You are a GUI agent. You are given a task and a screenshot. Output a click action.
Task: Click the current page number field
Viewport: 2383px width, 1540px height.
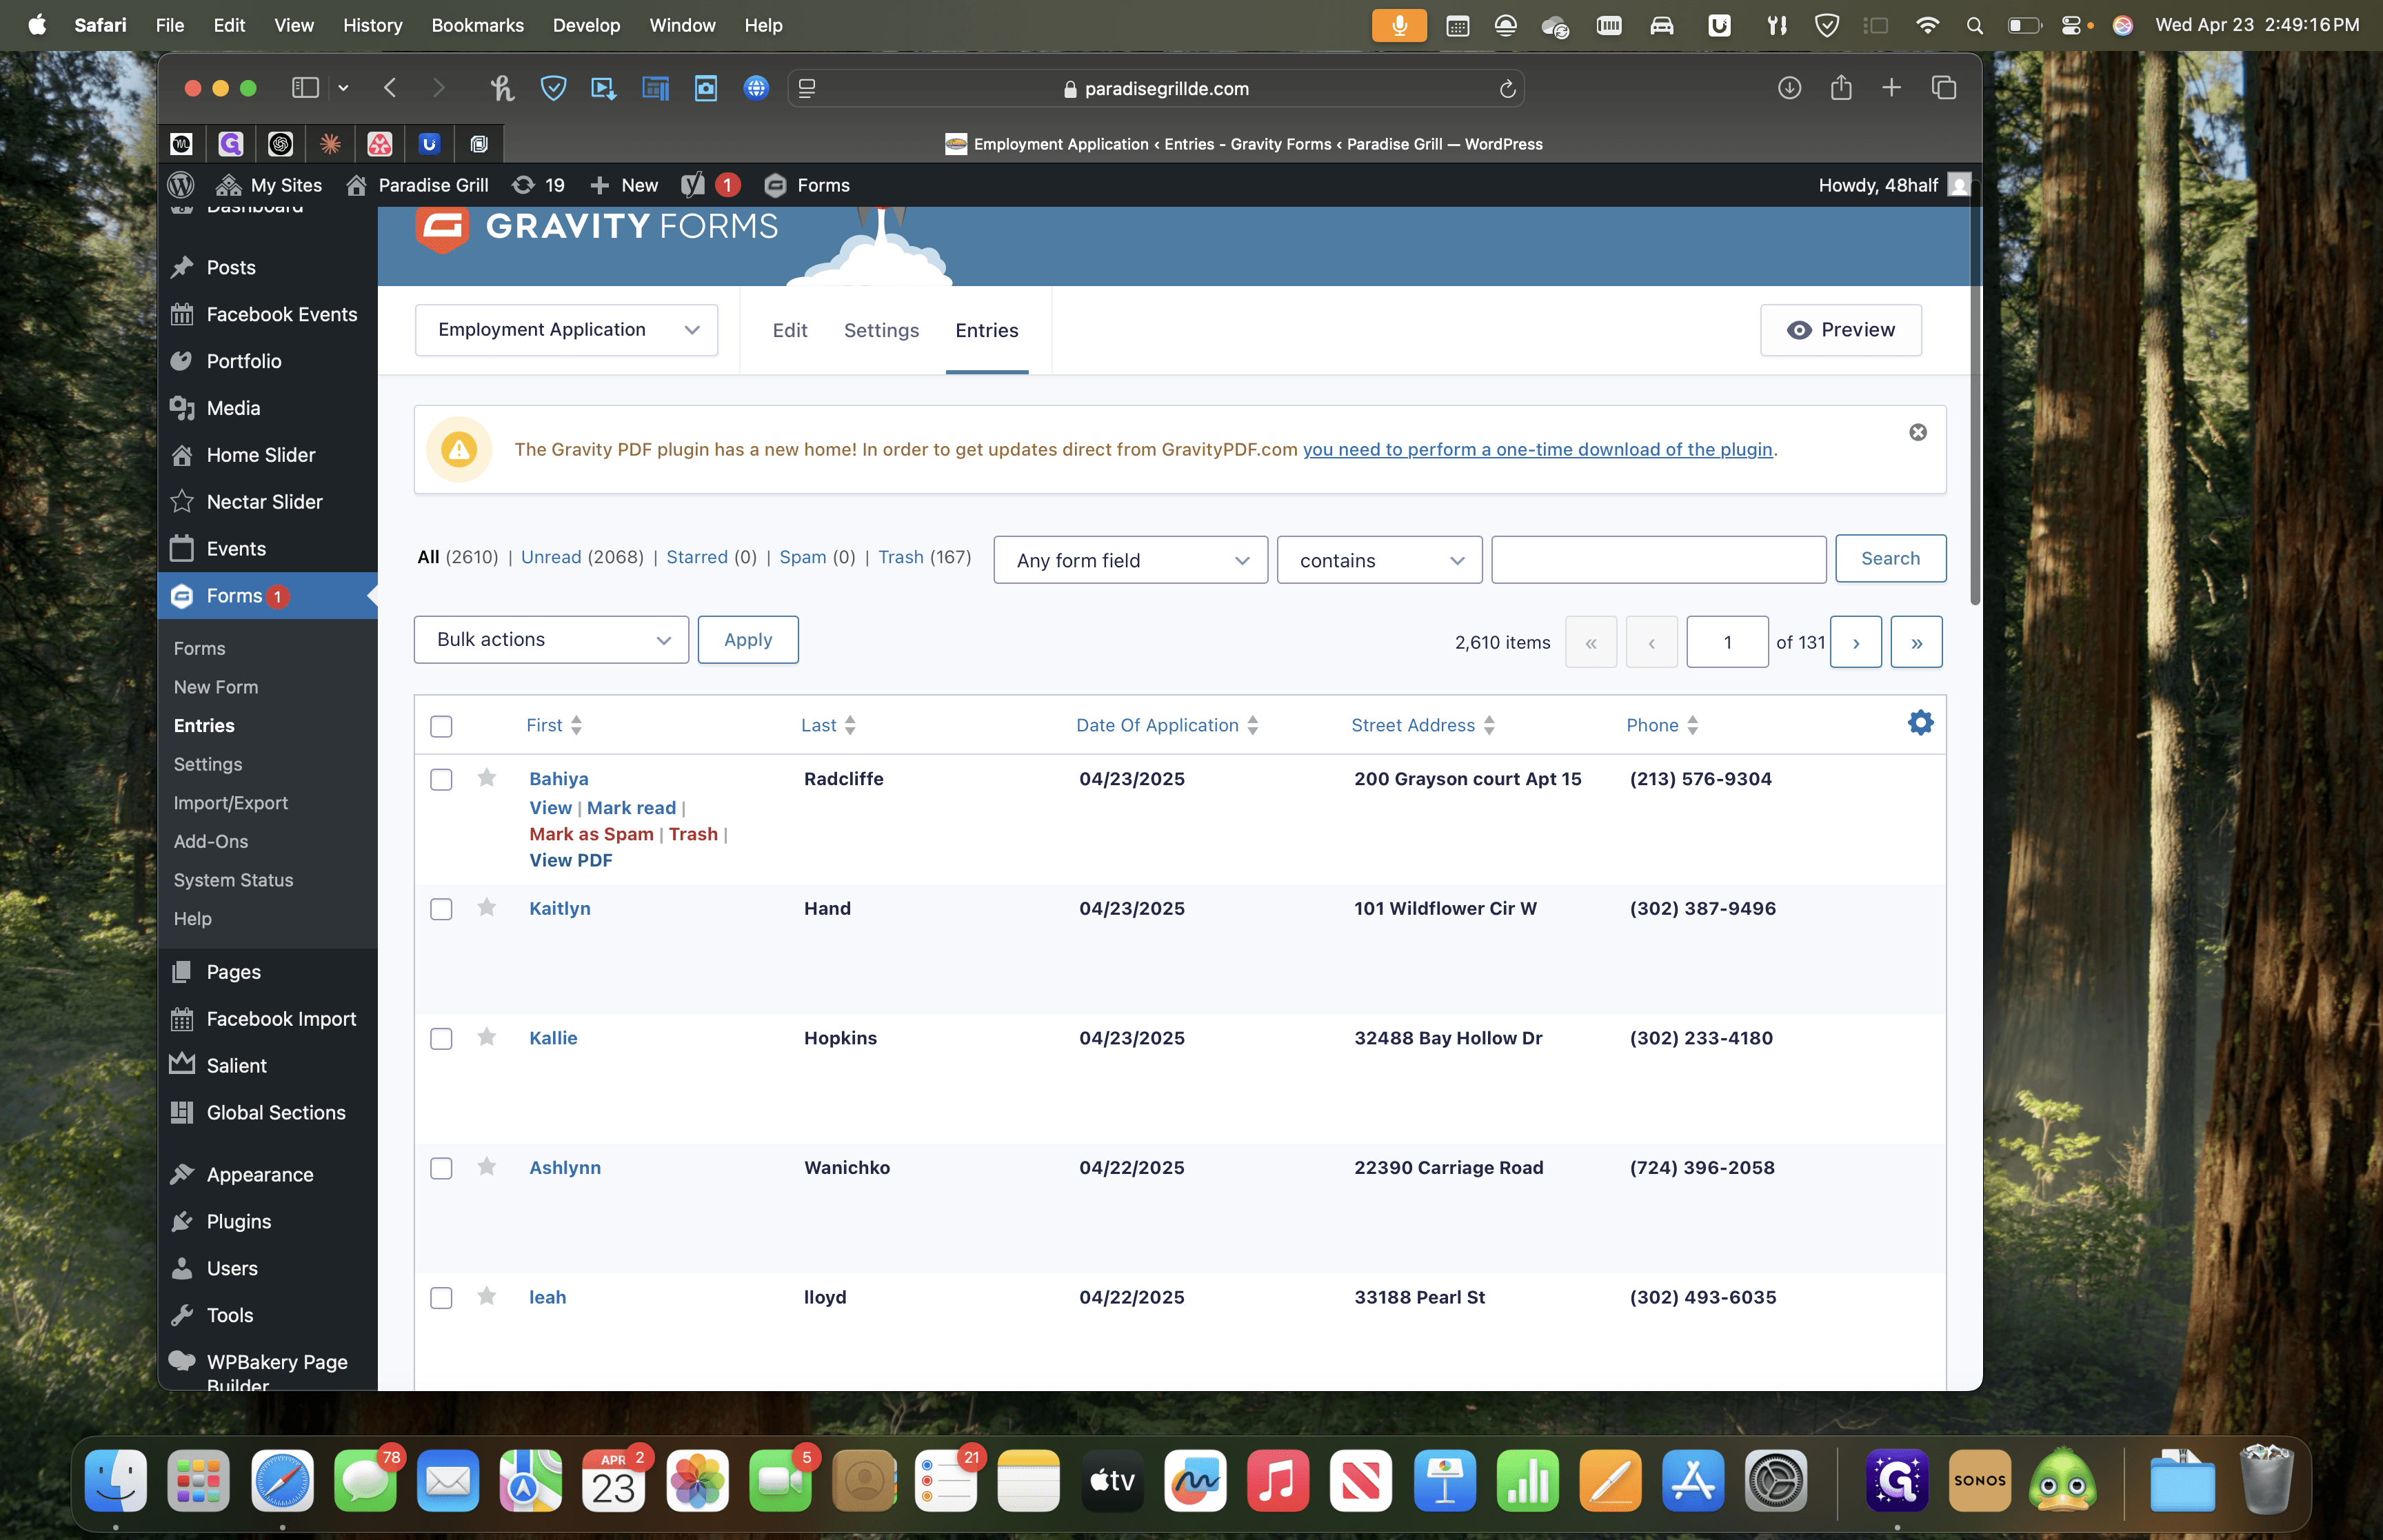point(1727,642)
